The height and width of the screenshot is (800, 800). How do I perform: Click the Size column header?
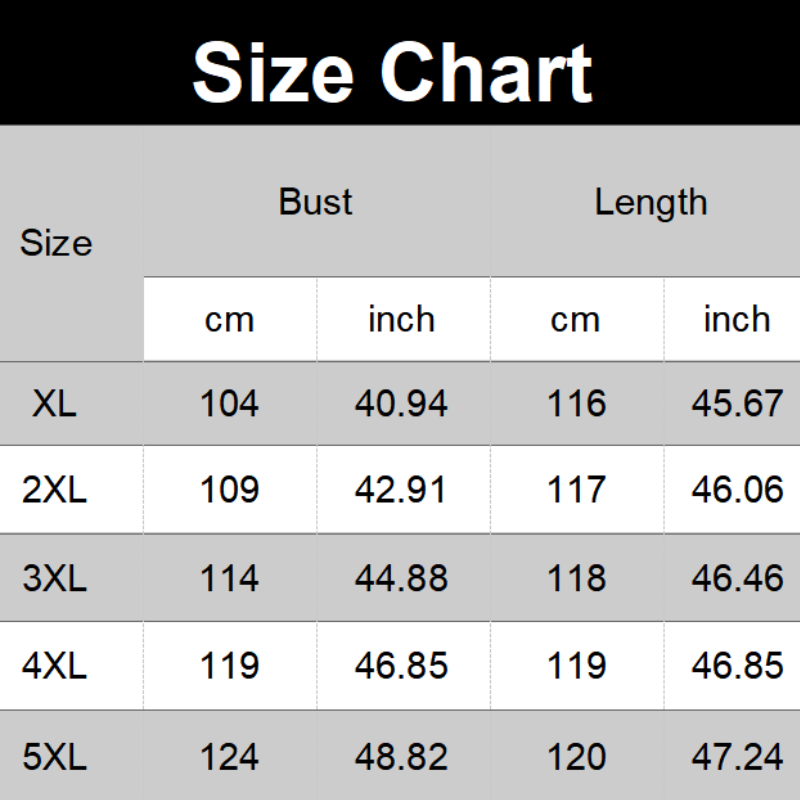tap(56, 243)
